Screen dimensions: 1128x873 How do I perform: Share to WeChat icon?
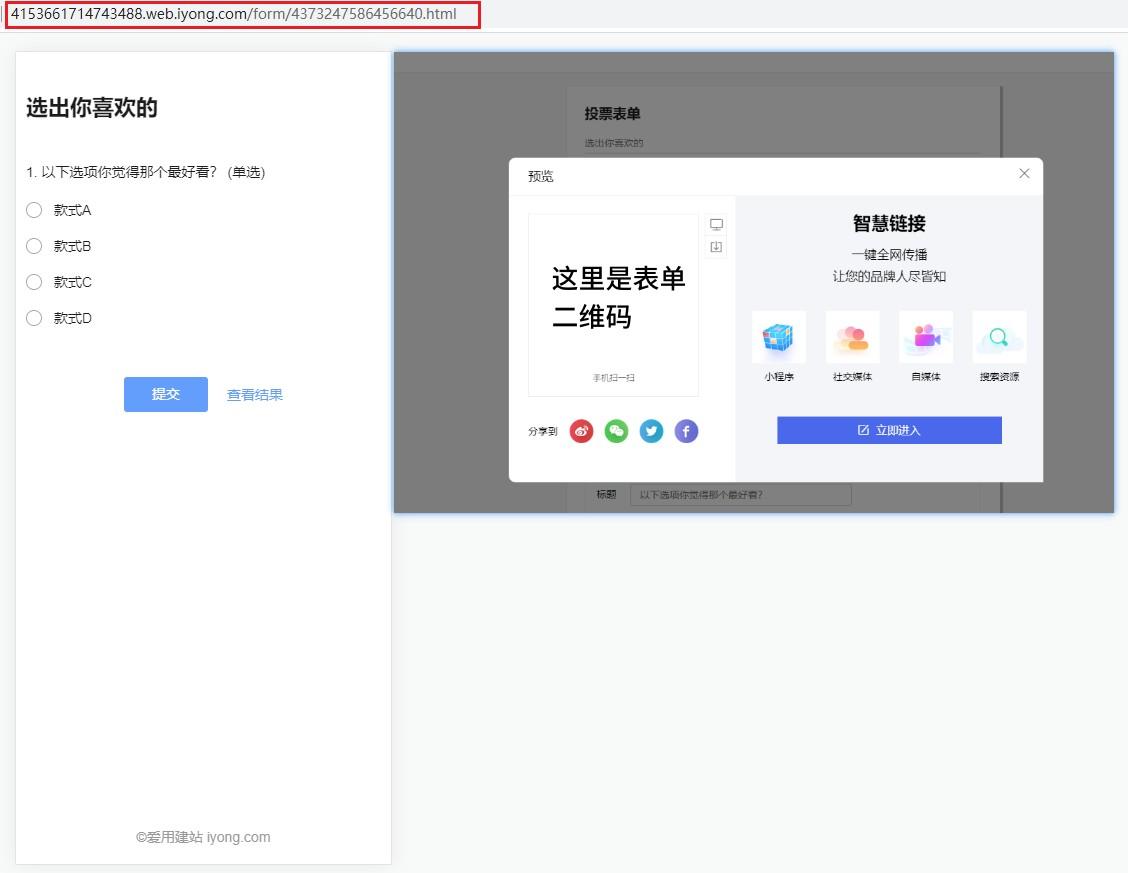(x=616, y=431)
